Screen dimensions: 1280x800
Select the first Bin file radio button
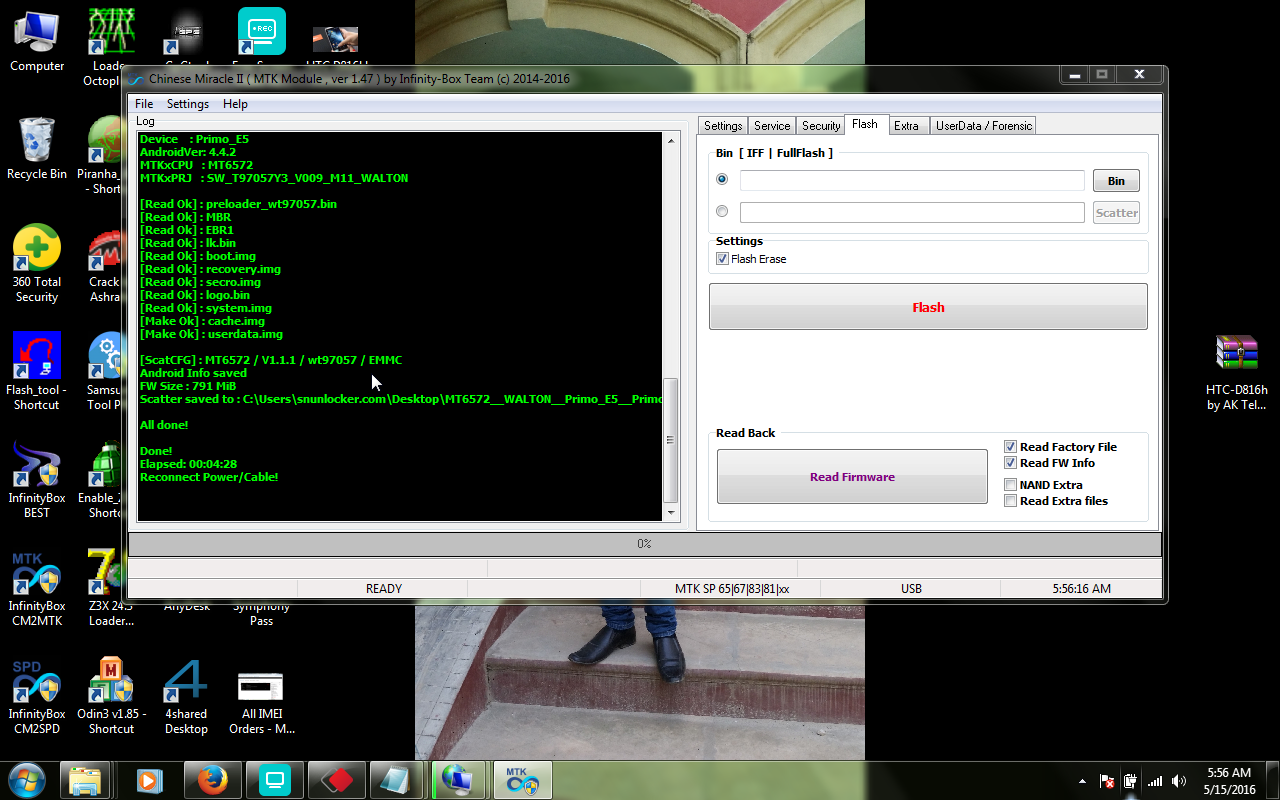pyautogui.click(x=722, y=180)
